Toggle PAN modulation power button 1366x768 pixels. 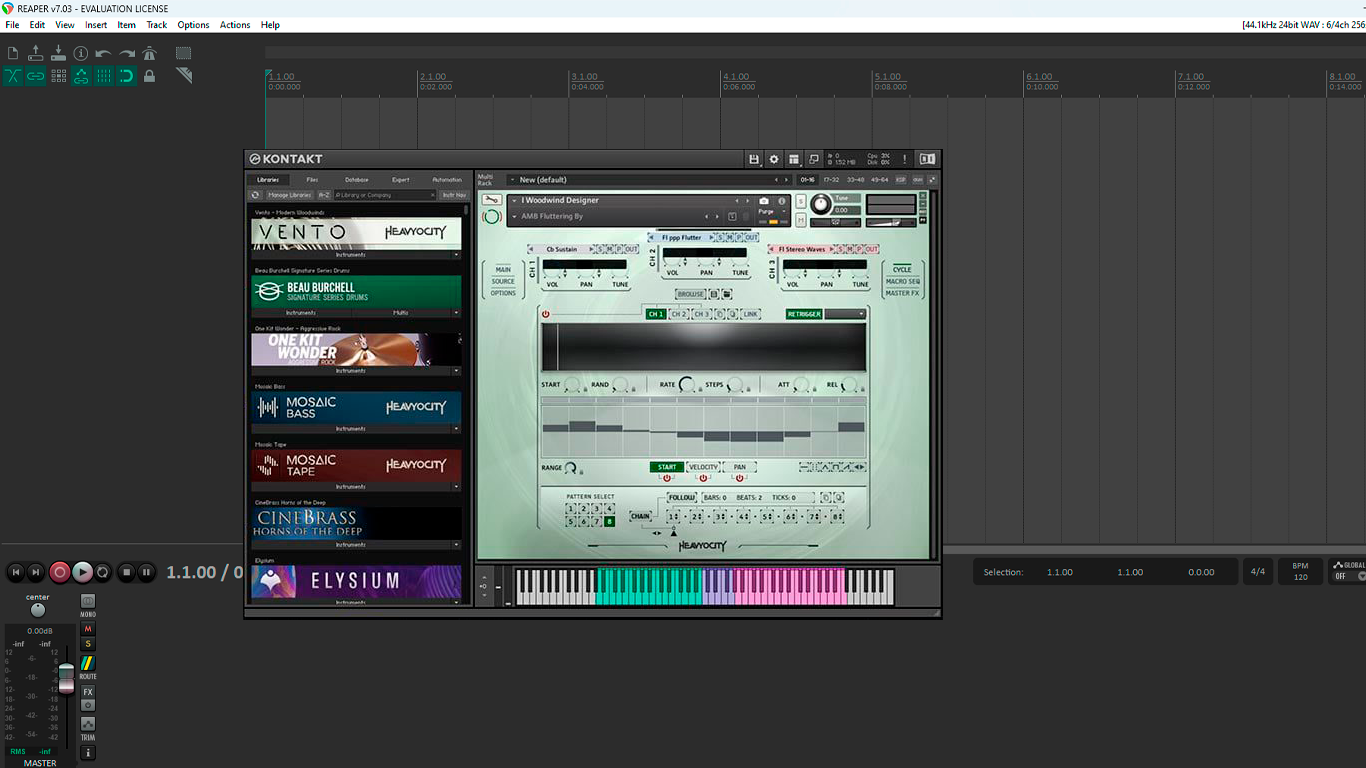(740, 478)
